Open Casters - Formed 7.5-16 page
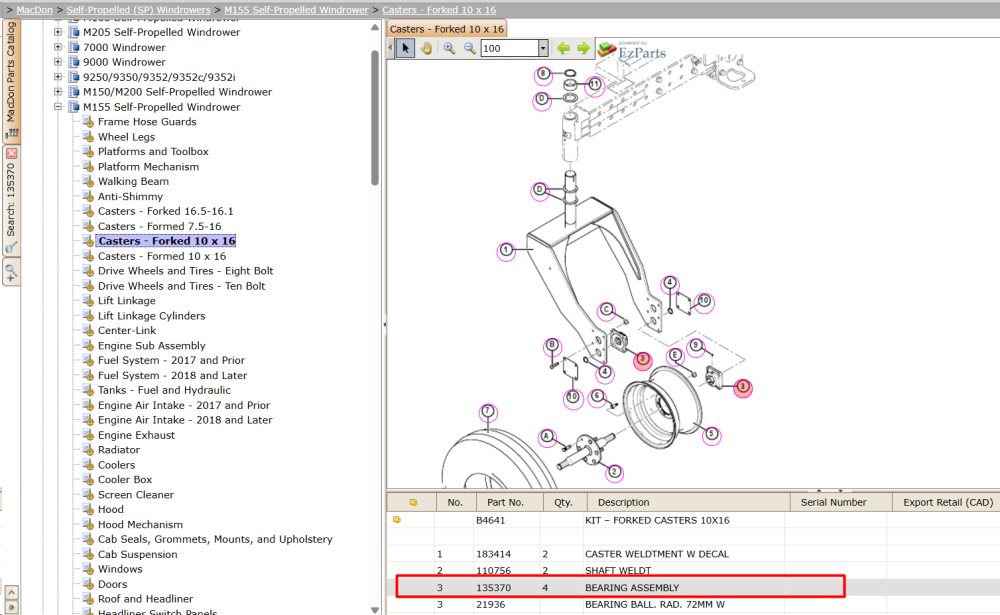Viewport: 1000px width, 615px height. click(159, 226)
